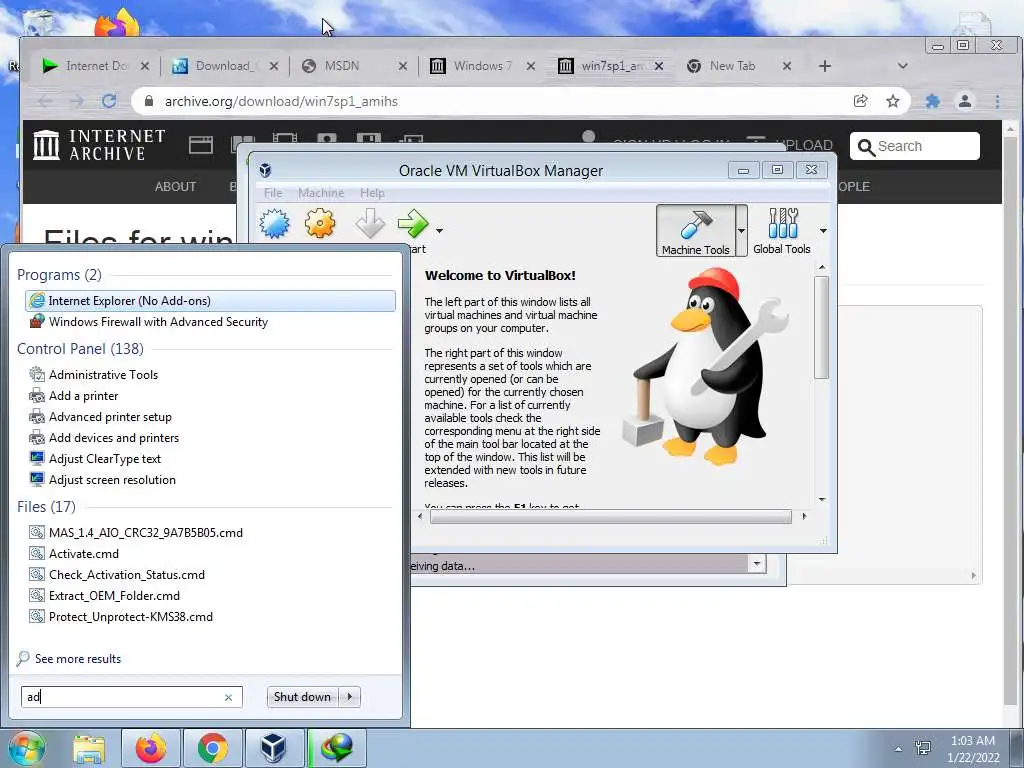Open Chrome tab search chevron

(x=903, y=66)
